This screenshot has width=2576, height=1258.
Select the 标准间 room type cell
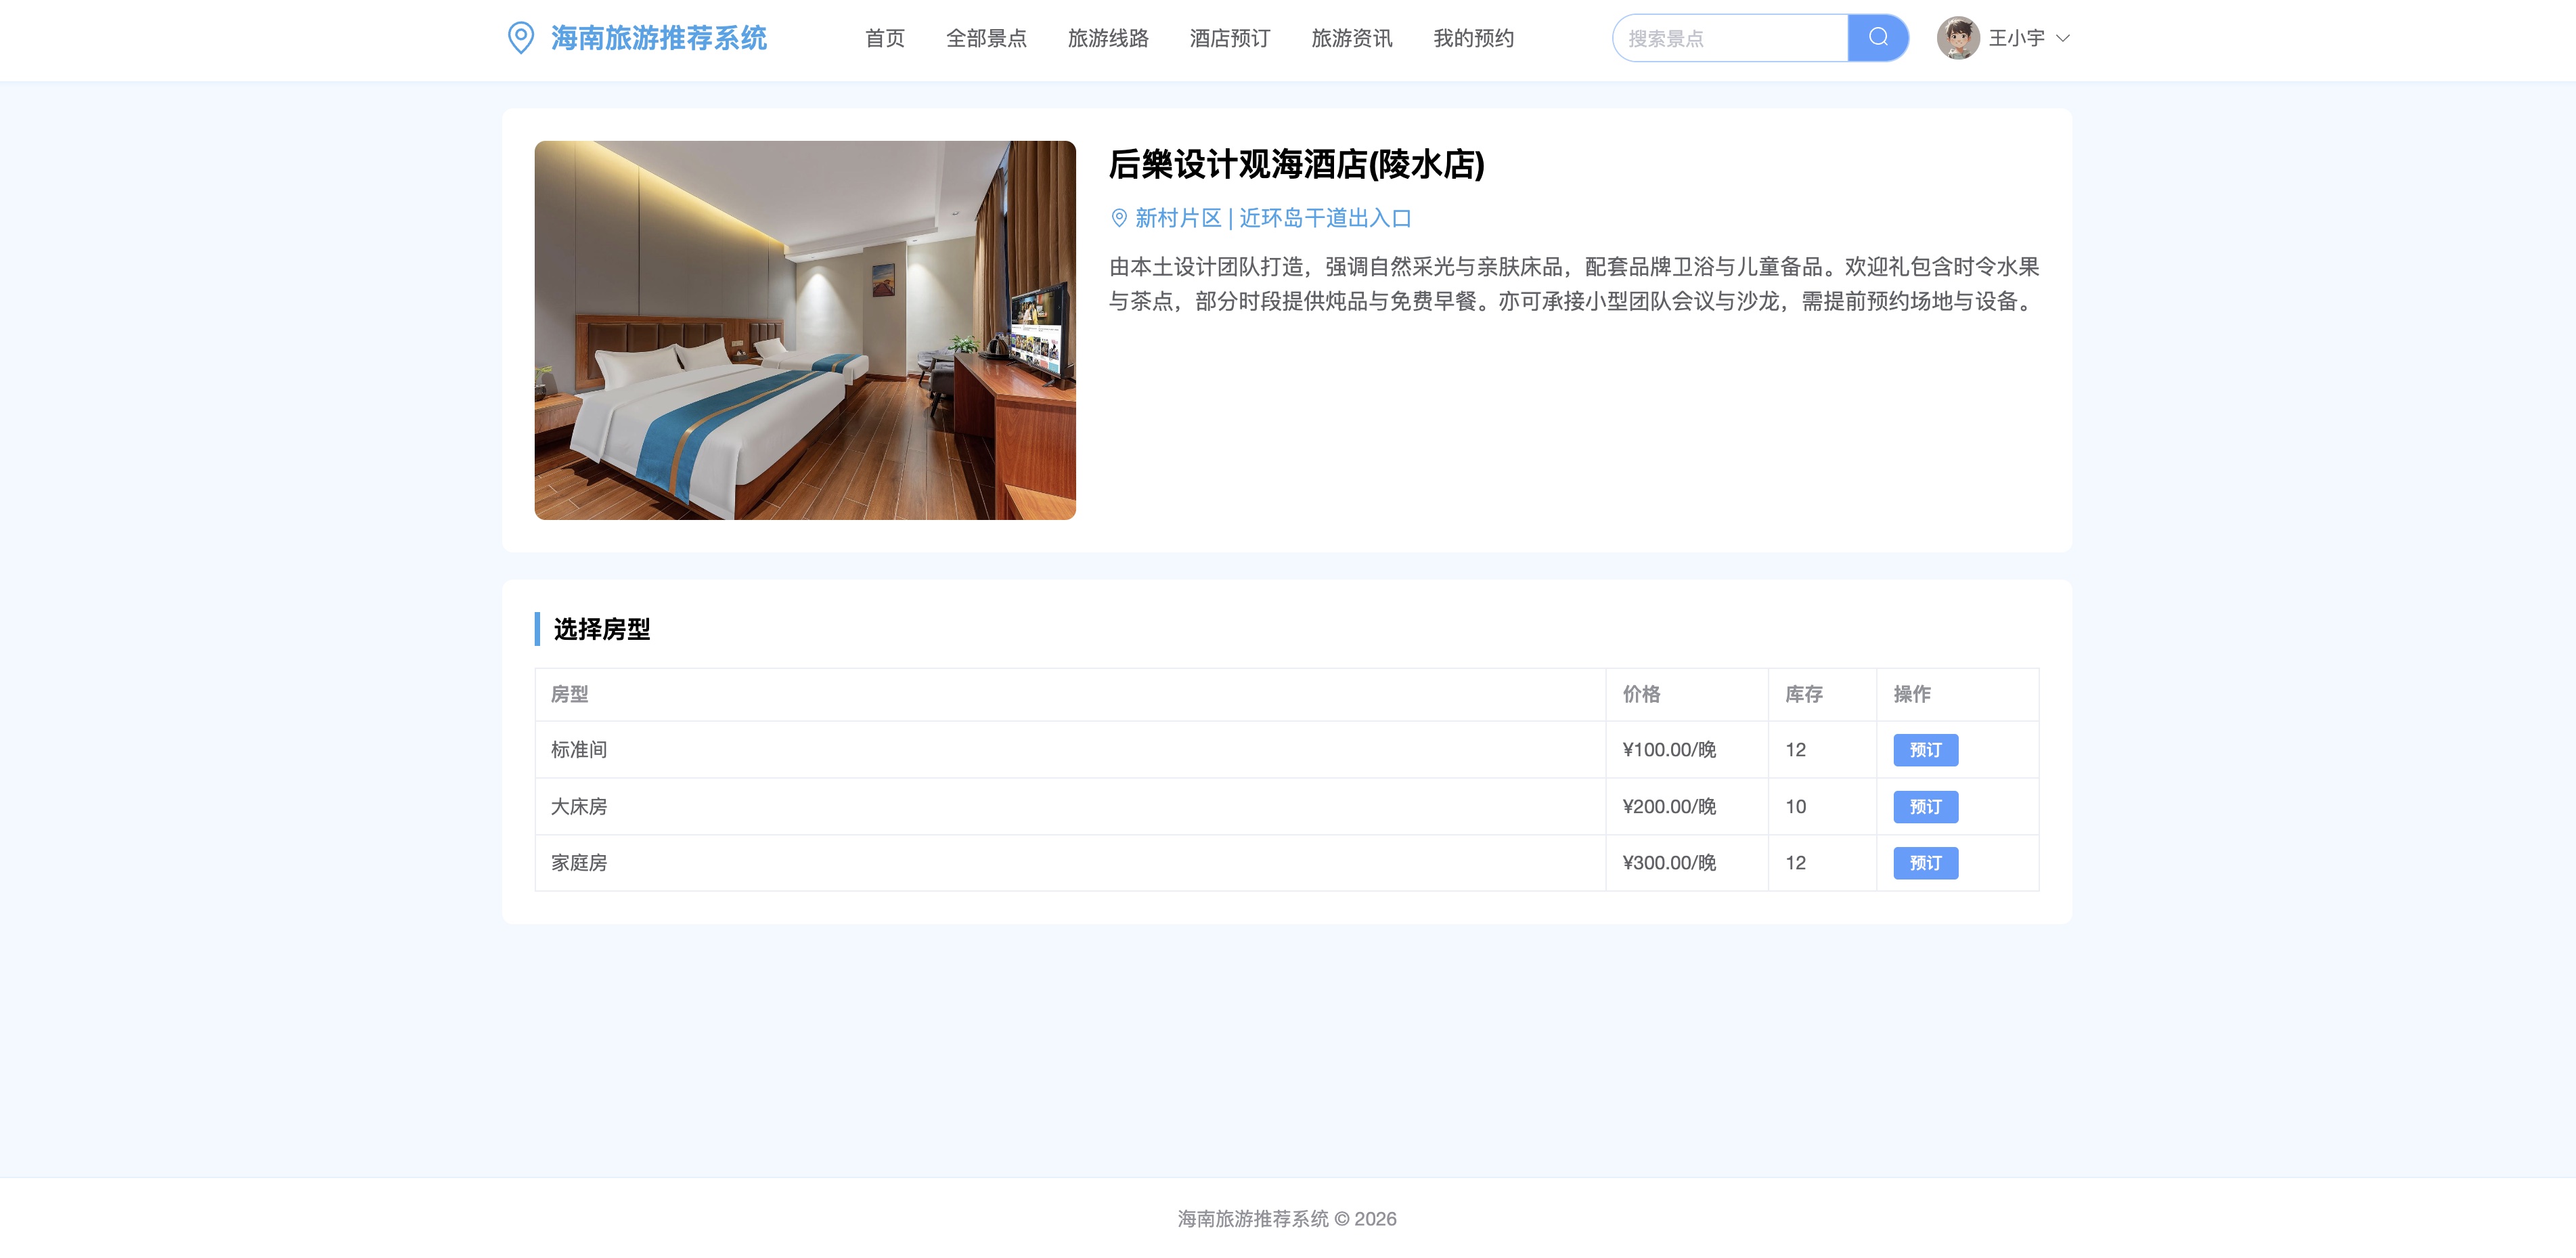[x=1070, y=750]
